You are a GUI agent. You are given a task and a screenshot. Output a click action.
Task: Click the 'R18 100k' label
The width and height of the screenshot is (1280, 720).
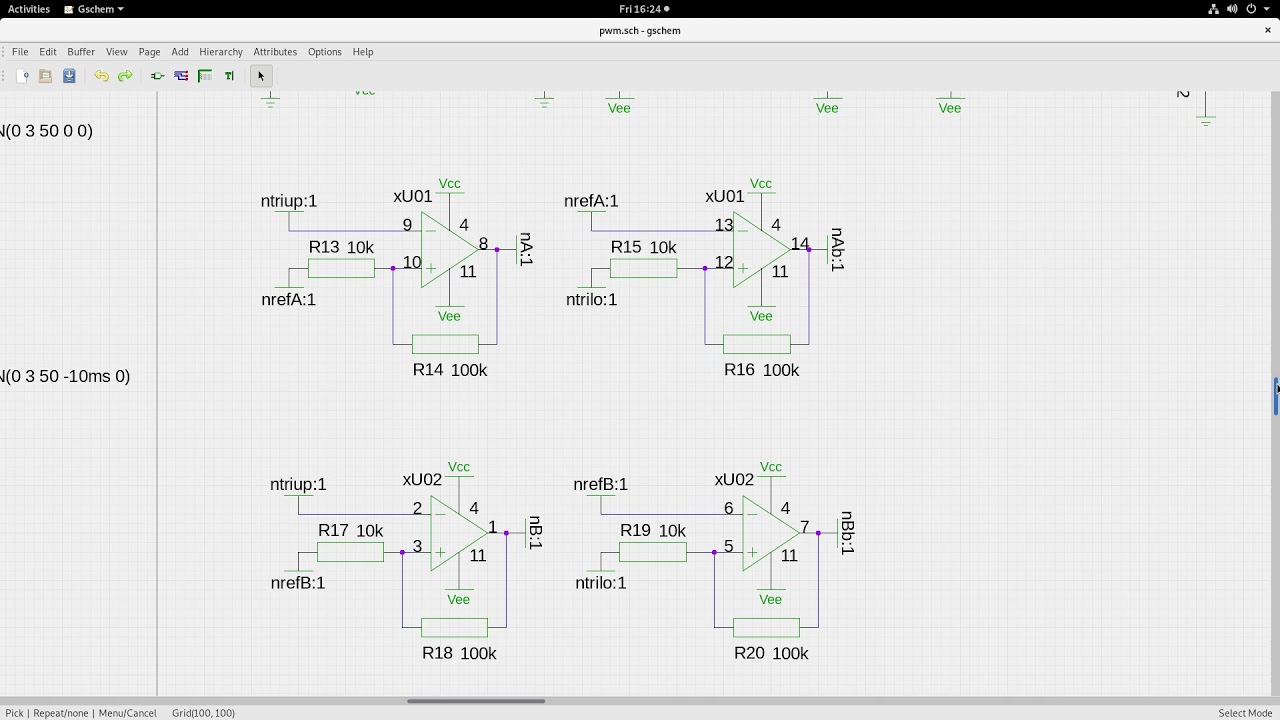click(459, 653)
